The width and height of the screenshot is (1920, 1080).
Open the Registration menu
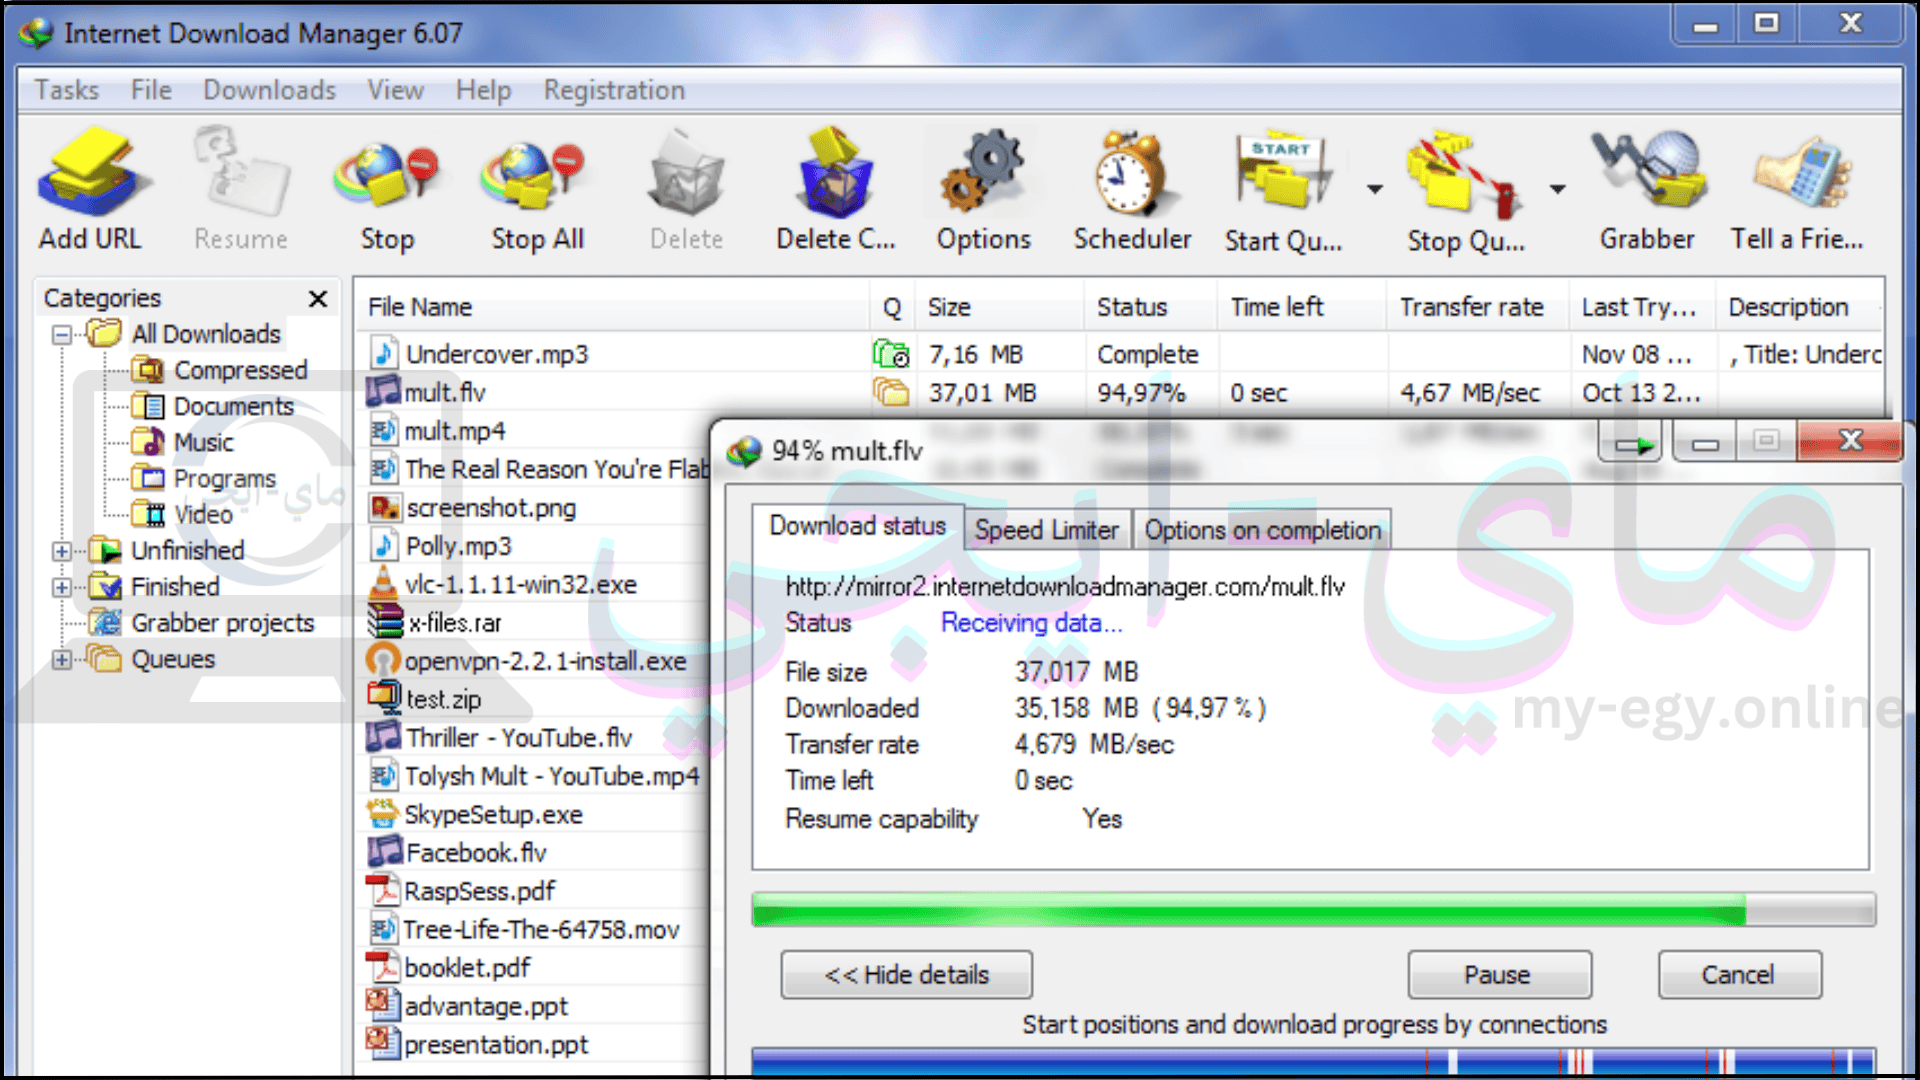coord(611,90)
